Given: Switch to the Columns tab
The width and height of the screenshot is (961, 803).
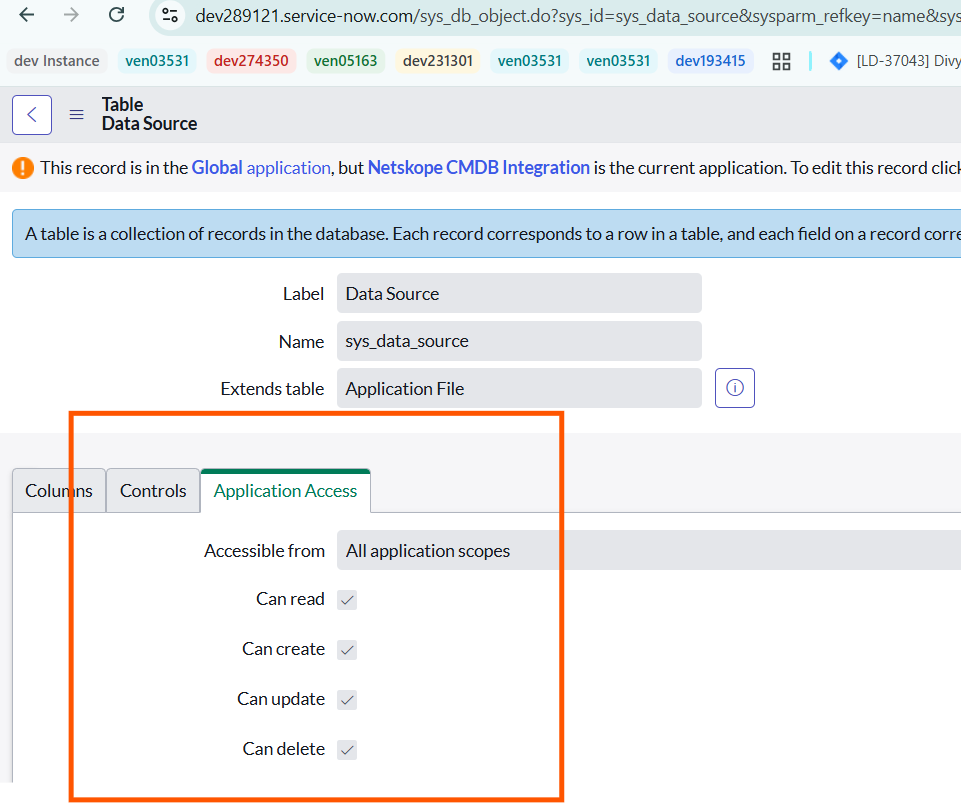Looking at the screenshot, I should (x=59, y=491).
